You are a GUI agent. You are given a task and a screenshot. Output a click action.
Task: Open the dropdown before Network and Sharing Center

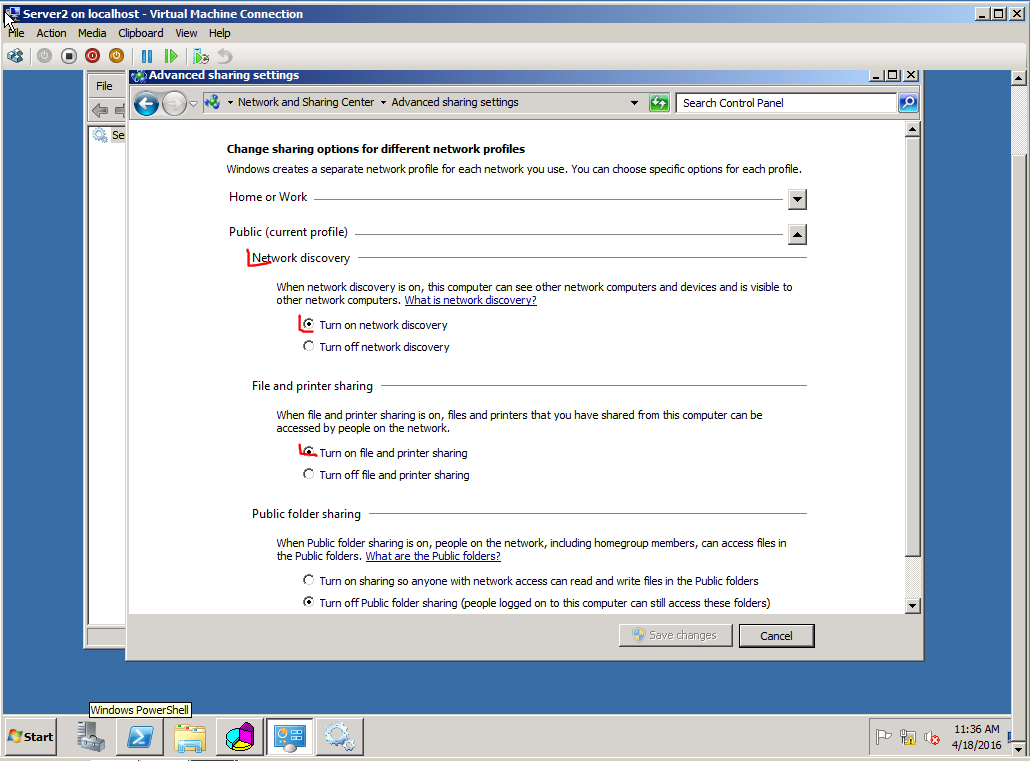(230, 103)
